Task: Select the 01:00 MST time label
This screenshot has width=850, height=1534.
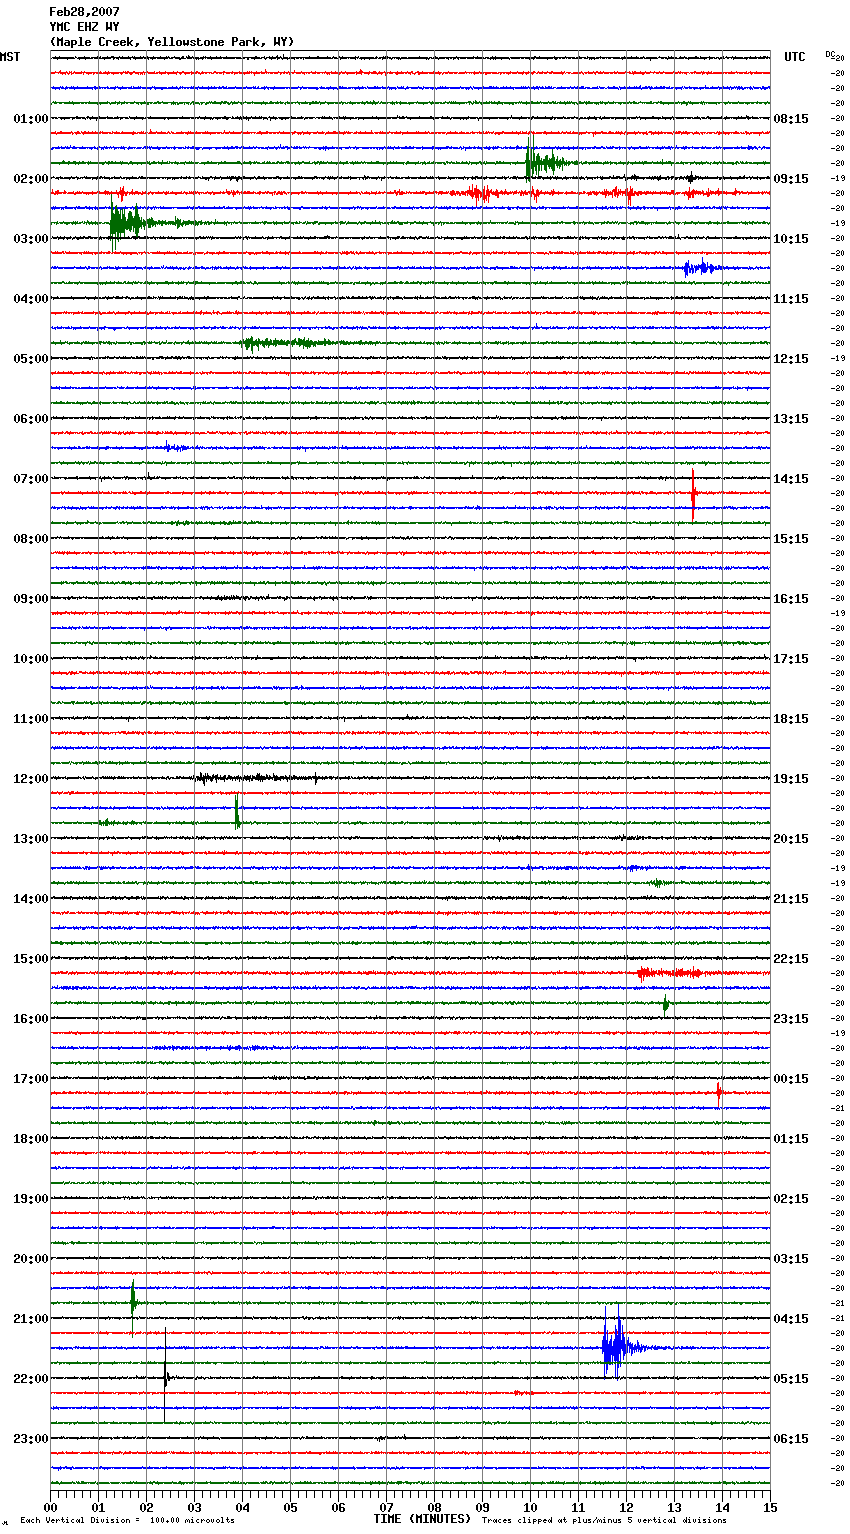Action: click(x=31, y=119)
